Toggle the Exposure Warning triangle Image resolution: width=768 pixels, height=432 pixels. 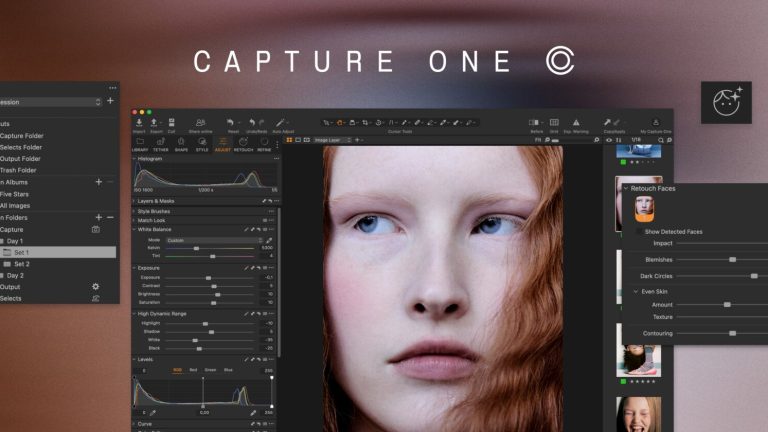(576, 122)
